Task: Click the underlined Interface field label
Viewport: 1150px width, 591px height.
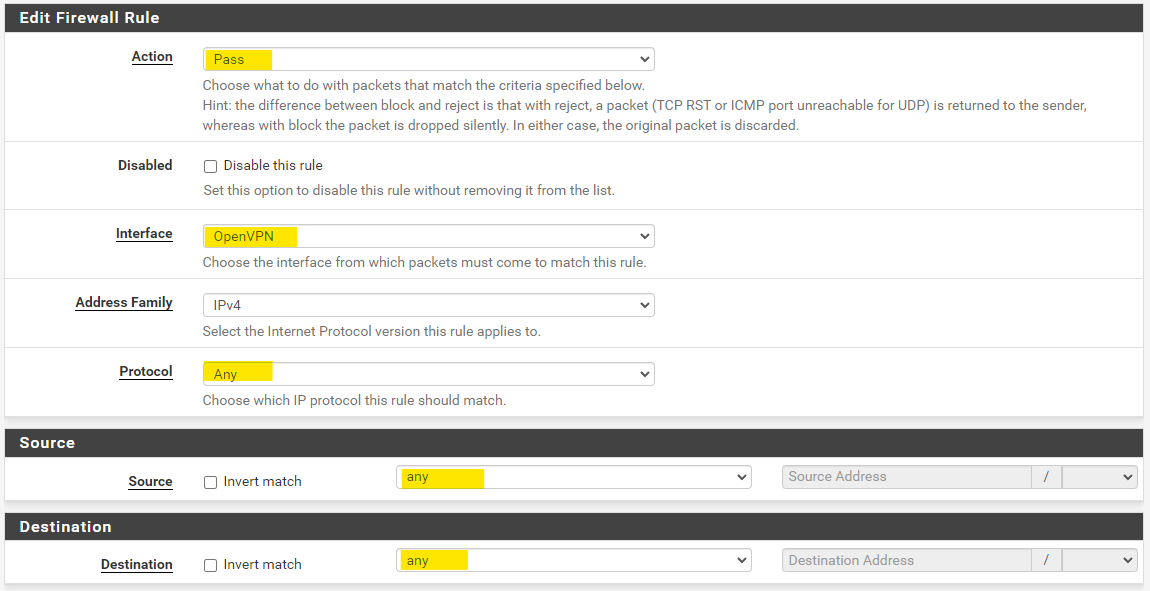Action: (144, 234)
